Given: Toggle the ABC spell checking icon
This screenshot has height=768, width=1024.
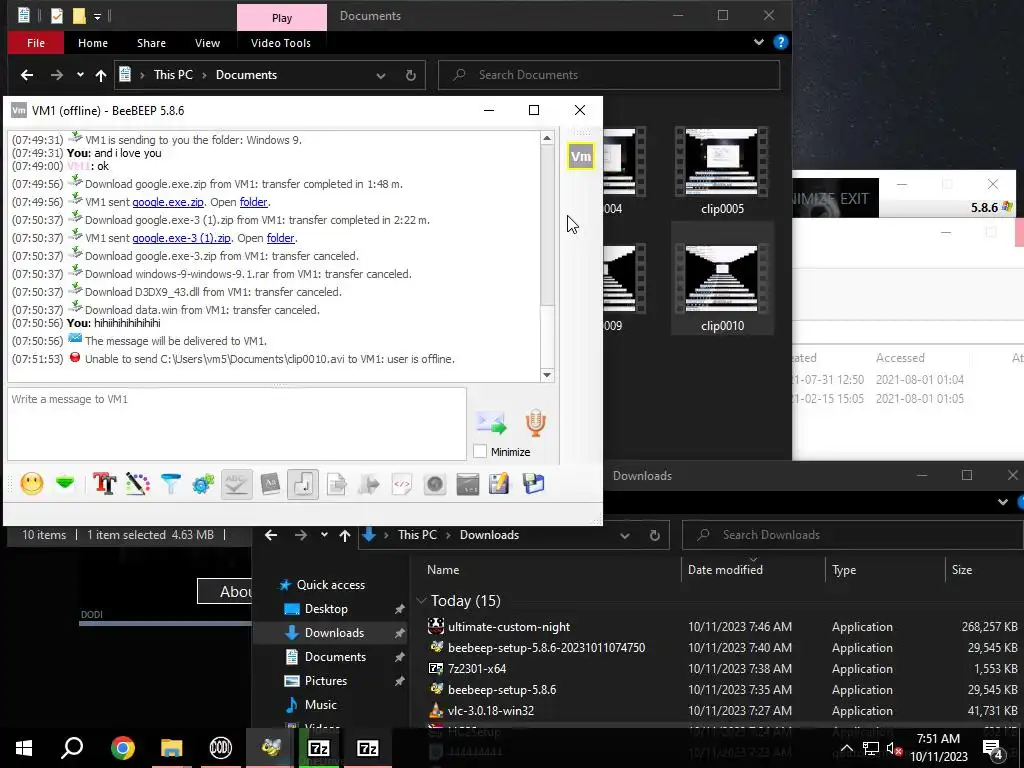Looking at the screenshot, I should [236, 484].
